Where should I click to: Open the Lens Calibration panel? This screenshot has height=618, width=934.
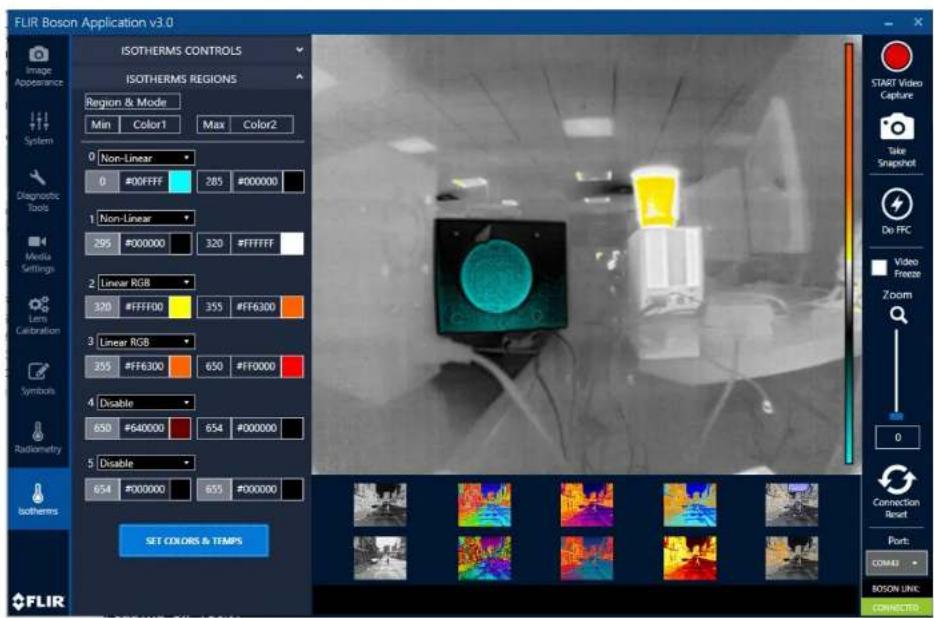point(38,315)
